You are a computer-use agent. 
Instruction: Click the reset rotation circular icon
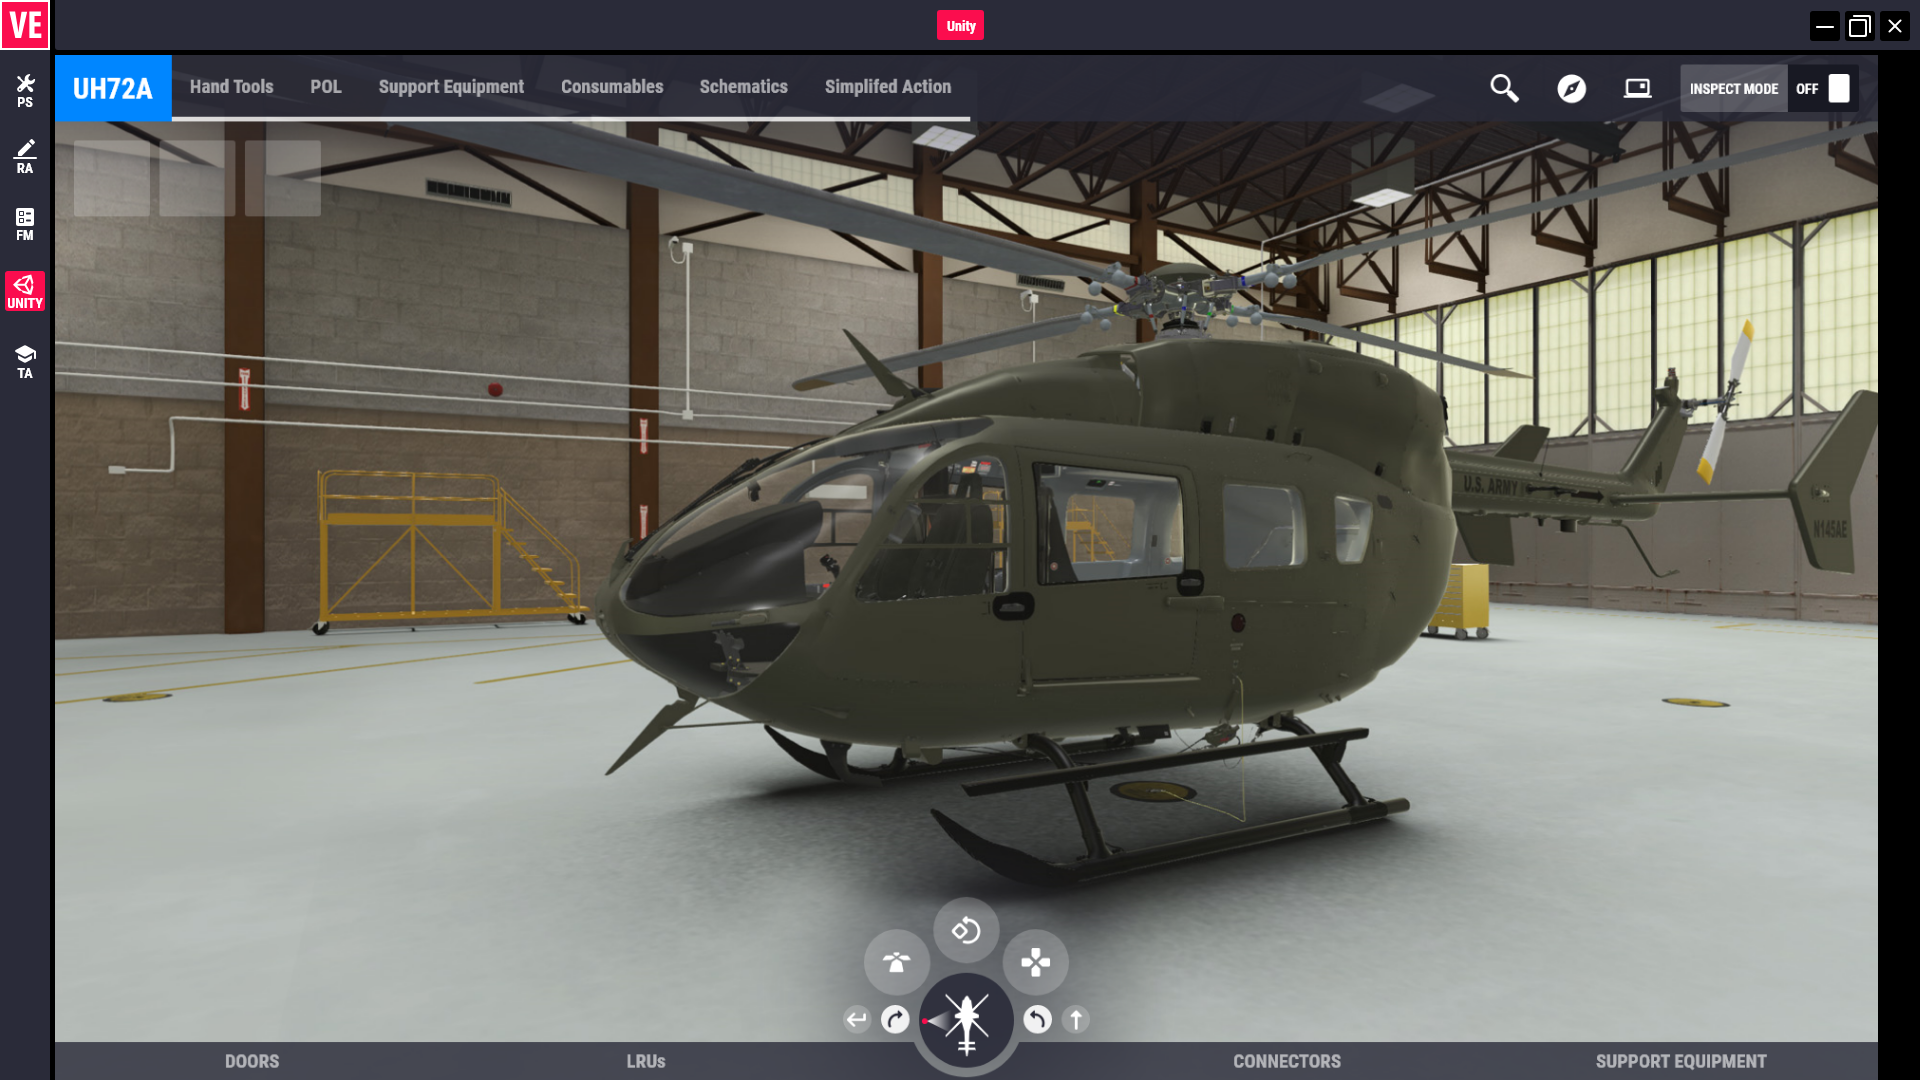pos(966,931)
